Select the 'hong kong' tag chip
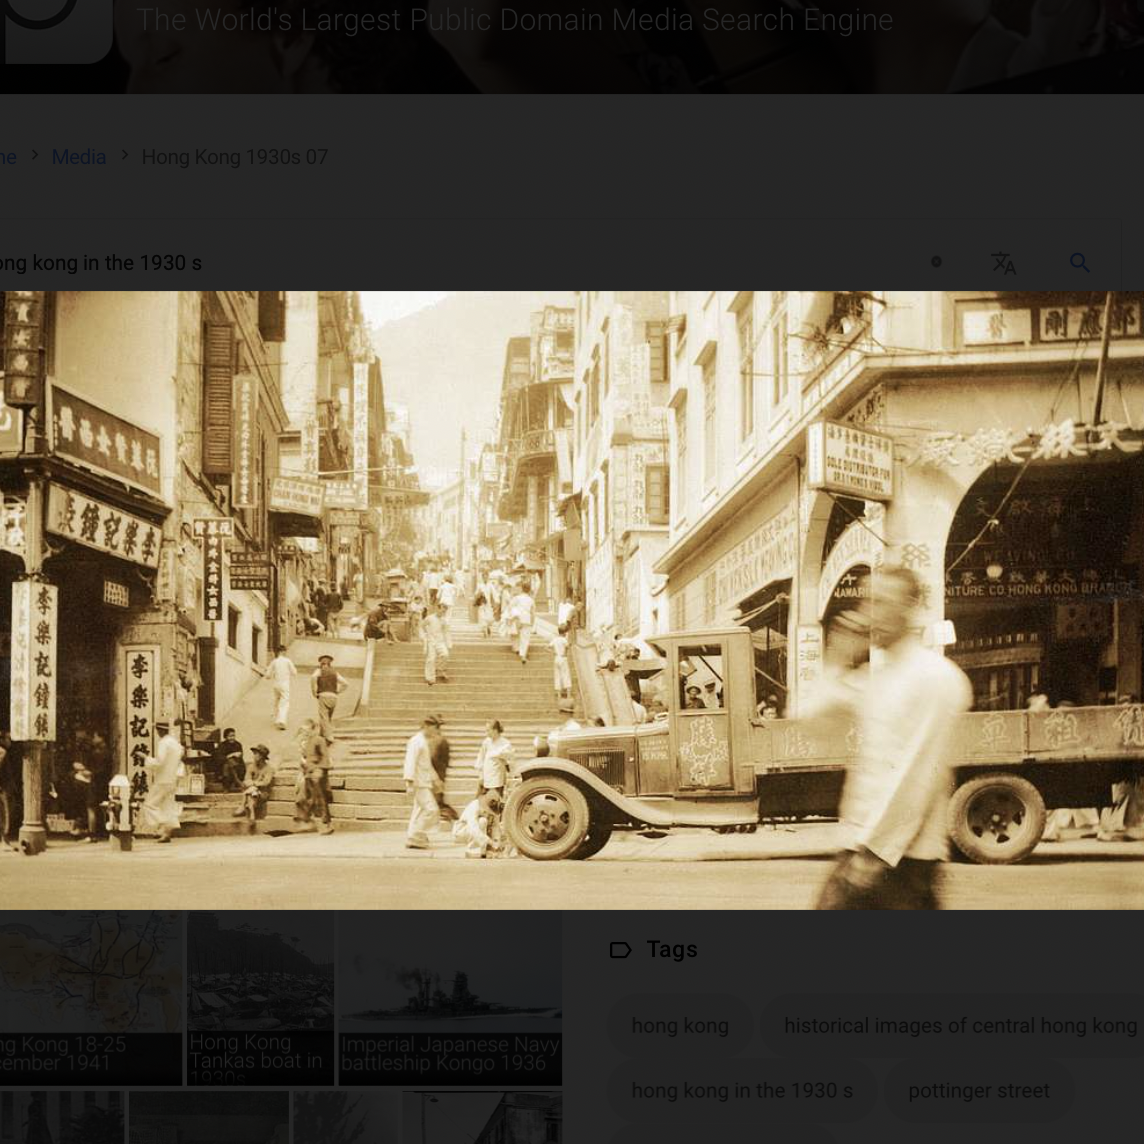Screen dimensions: 1144x1144 (x=680, y=1026)
